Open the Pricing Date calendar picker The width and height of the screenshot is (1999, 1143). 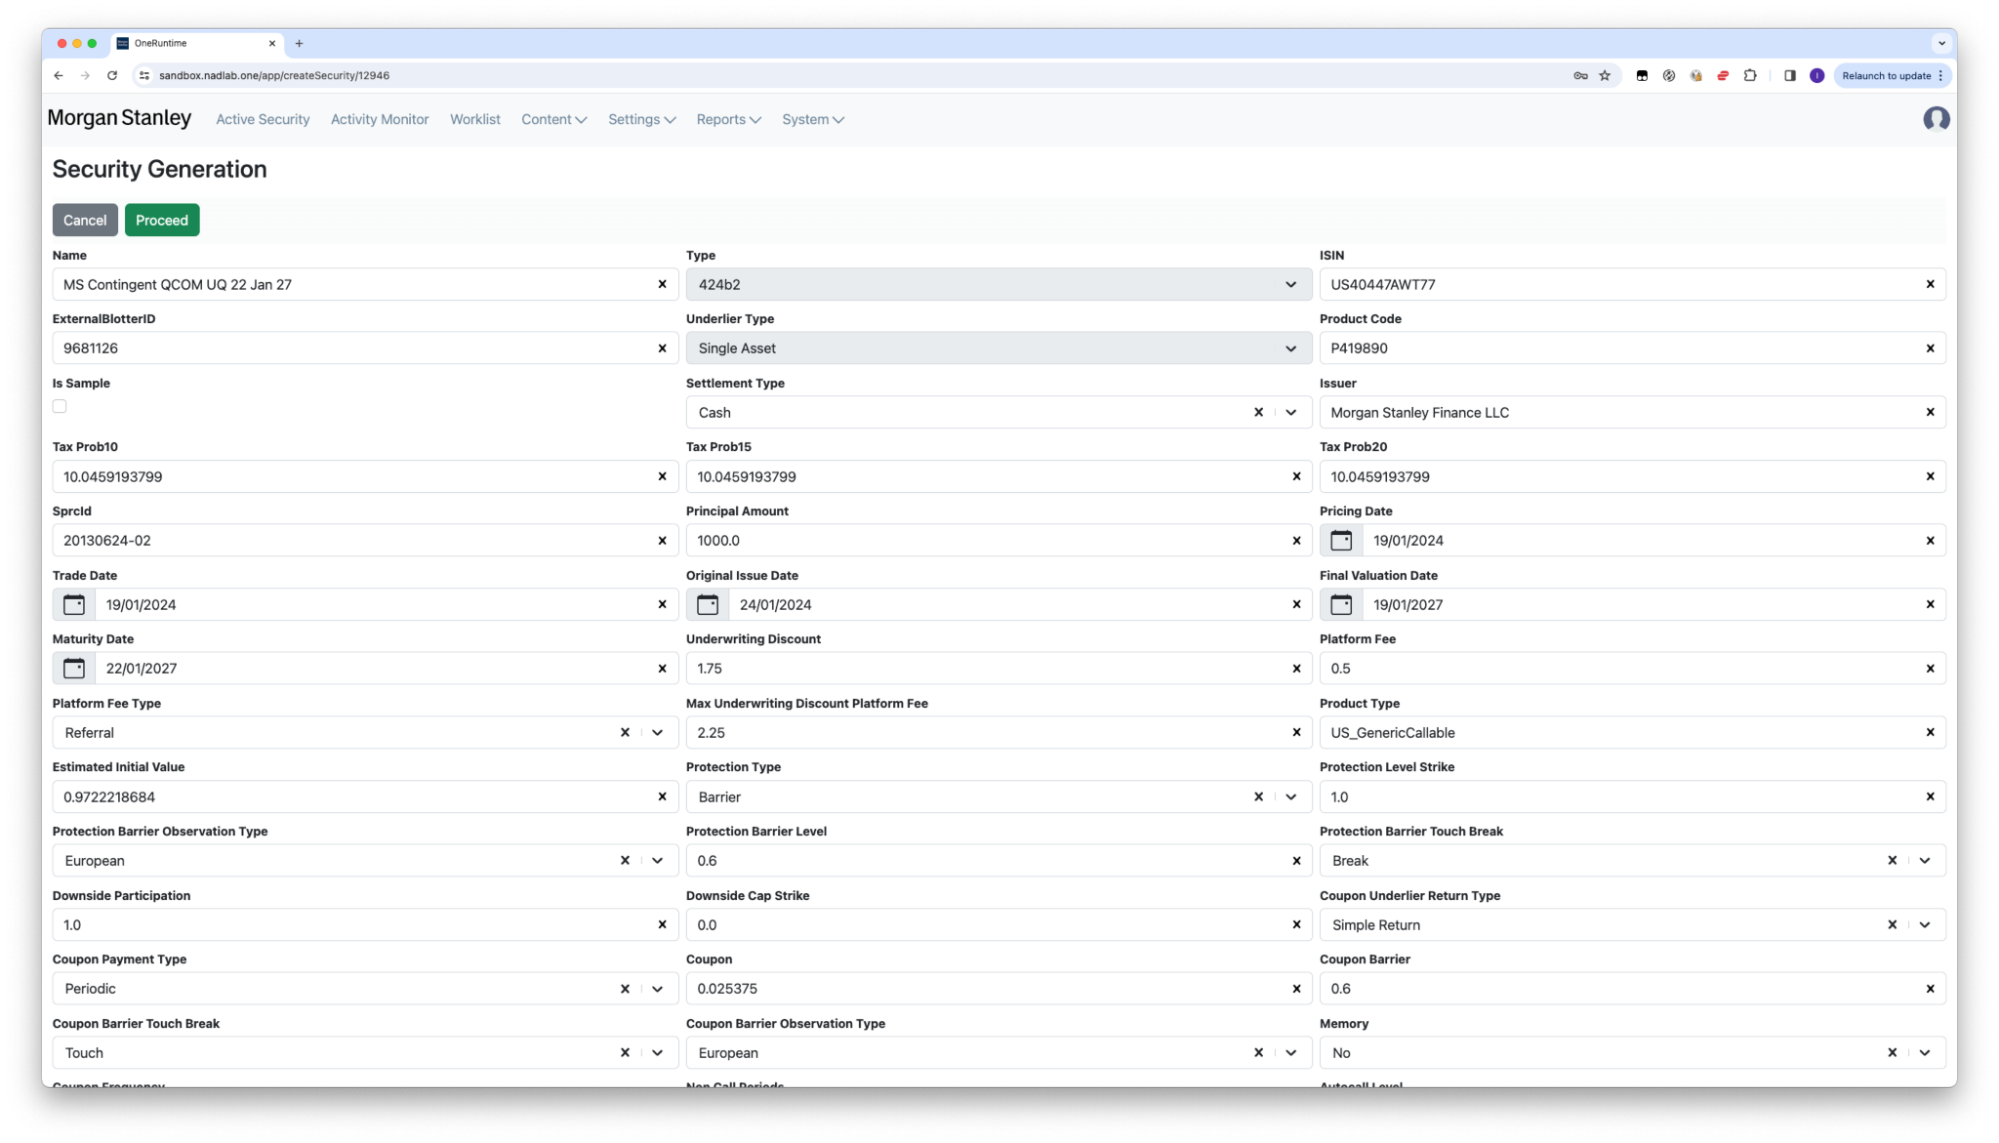point(1340,541)
